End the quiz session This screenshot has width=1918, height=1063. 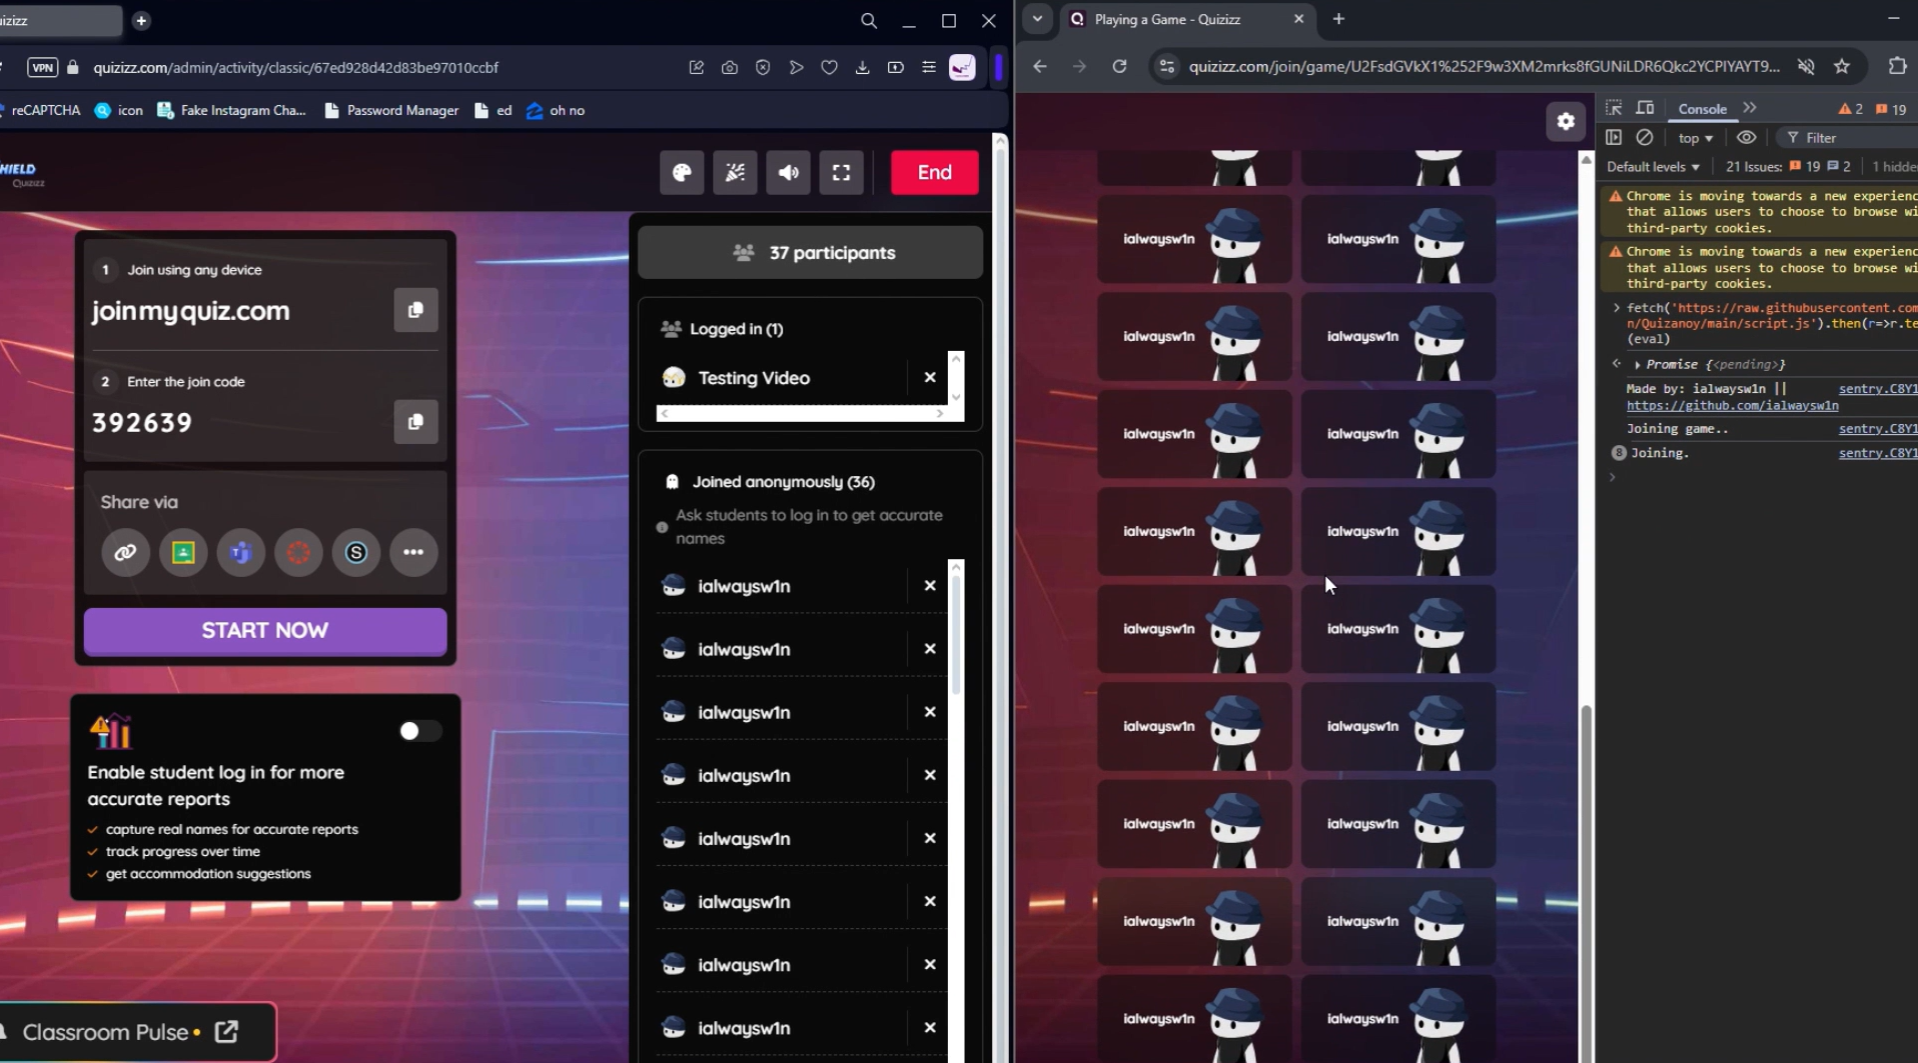coord(933,172)
